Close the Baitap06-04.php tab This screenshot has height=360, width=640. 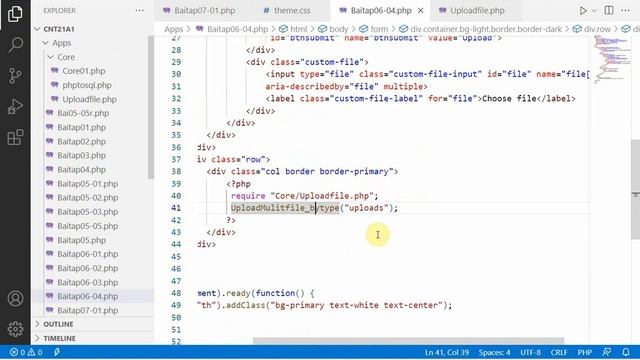pyautogui.click(x=420, y=11)
